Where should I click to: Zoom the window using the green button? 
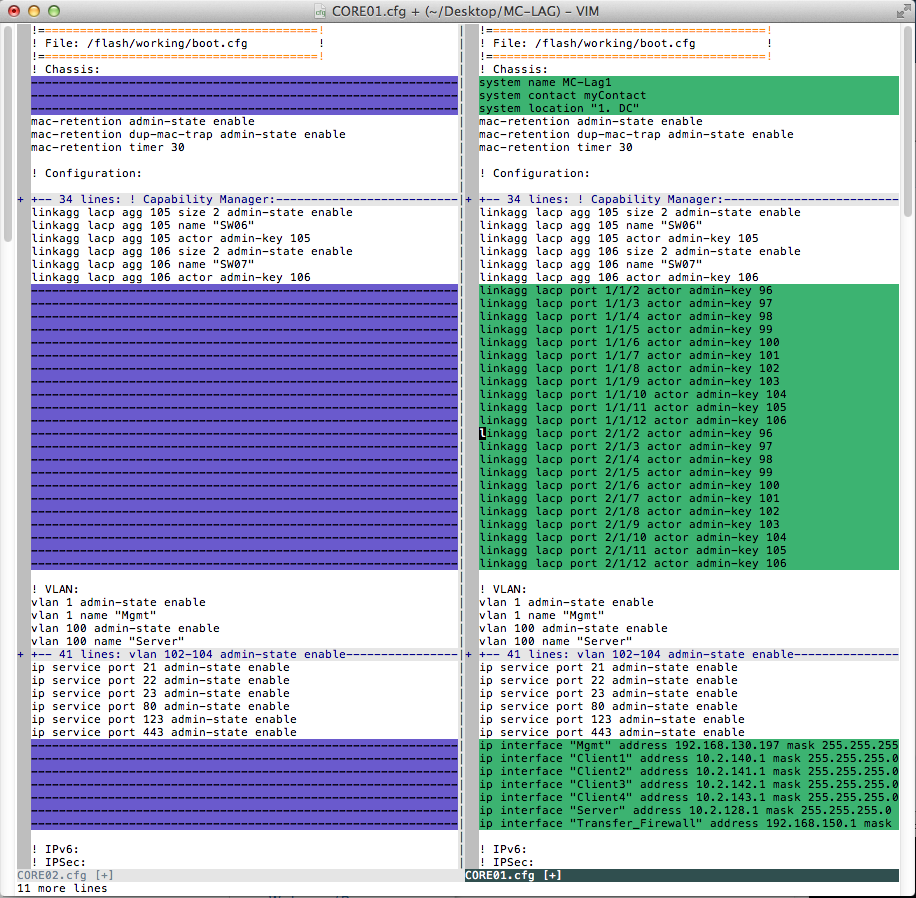coord(53,10)
